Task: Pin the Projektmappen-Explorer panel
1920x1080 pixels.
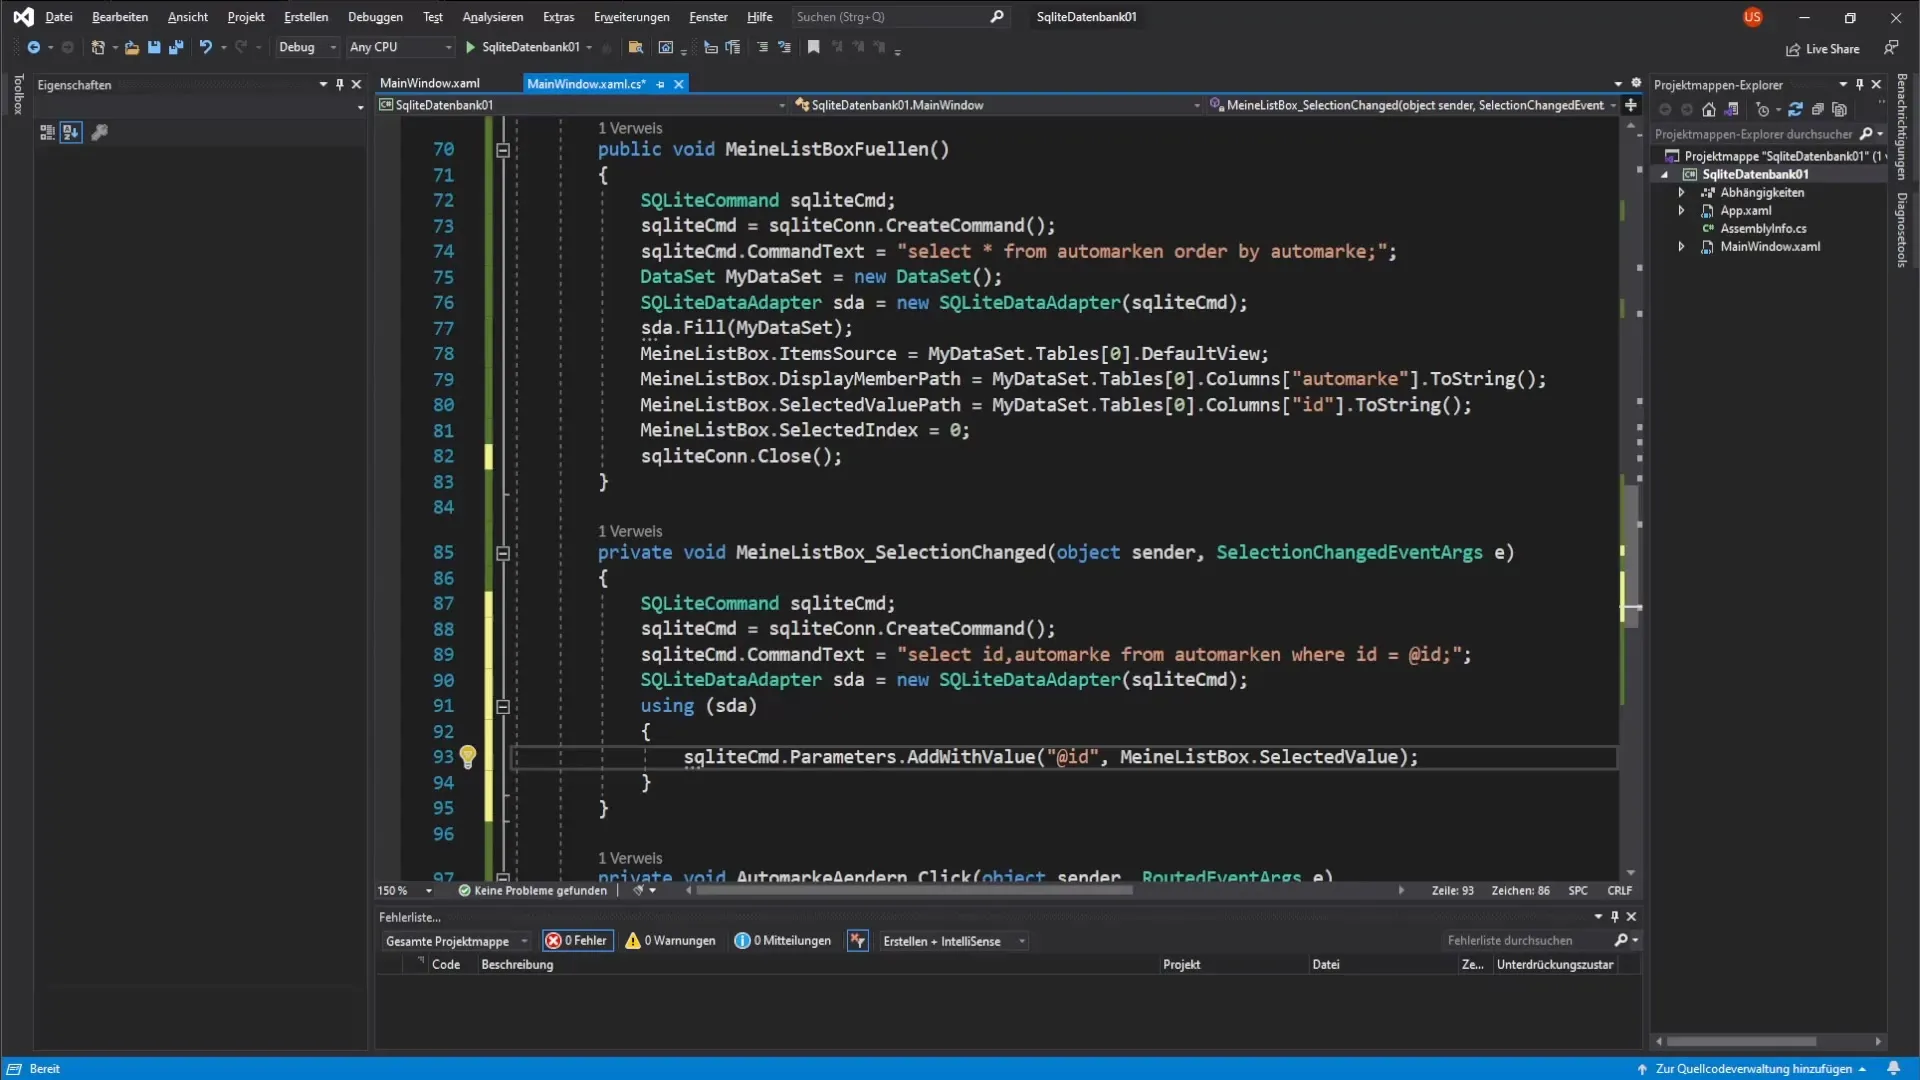Action: 1860,85
